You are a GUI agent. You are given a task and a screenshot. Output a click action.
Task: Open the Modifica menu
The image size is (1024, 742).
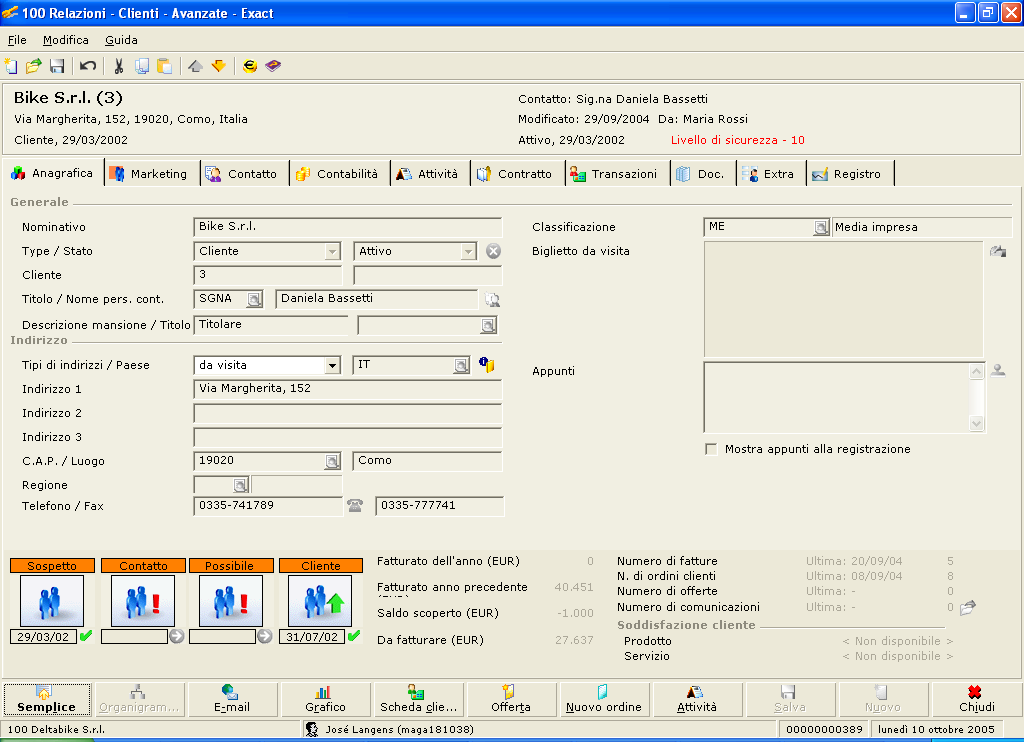[65, 40]
